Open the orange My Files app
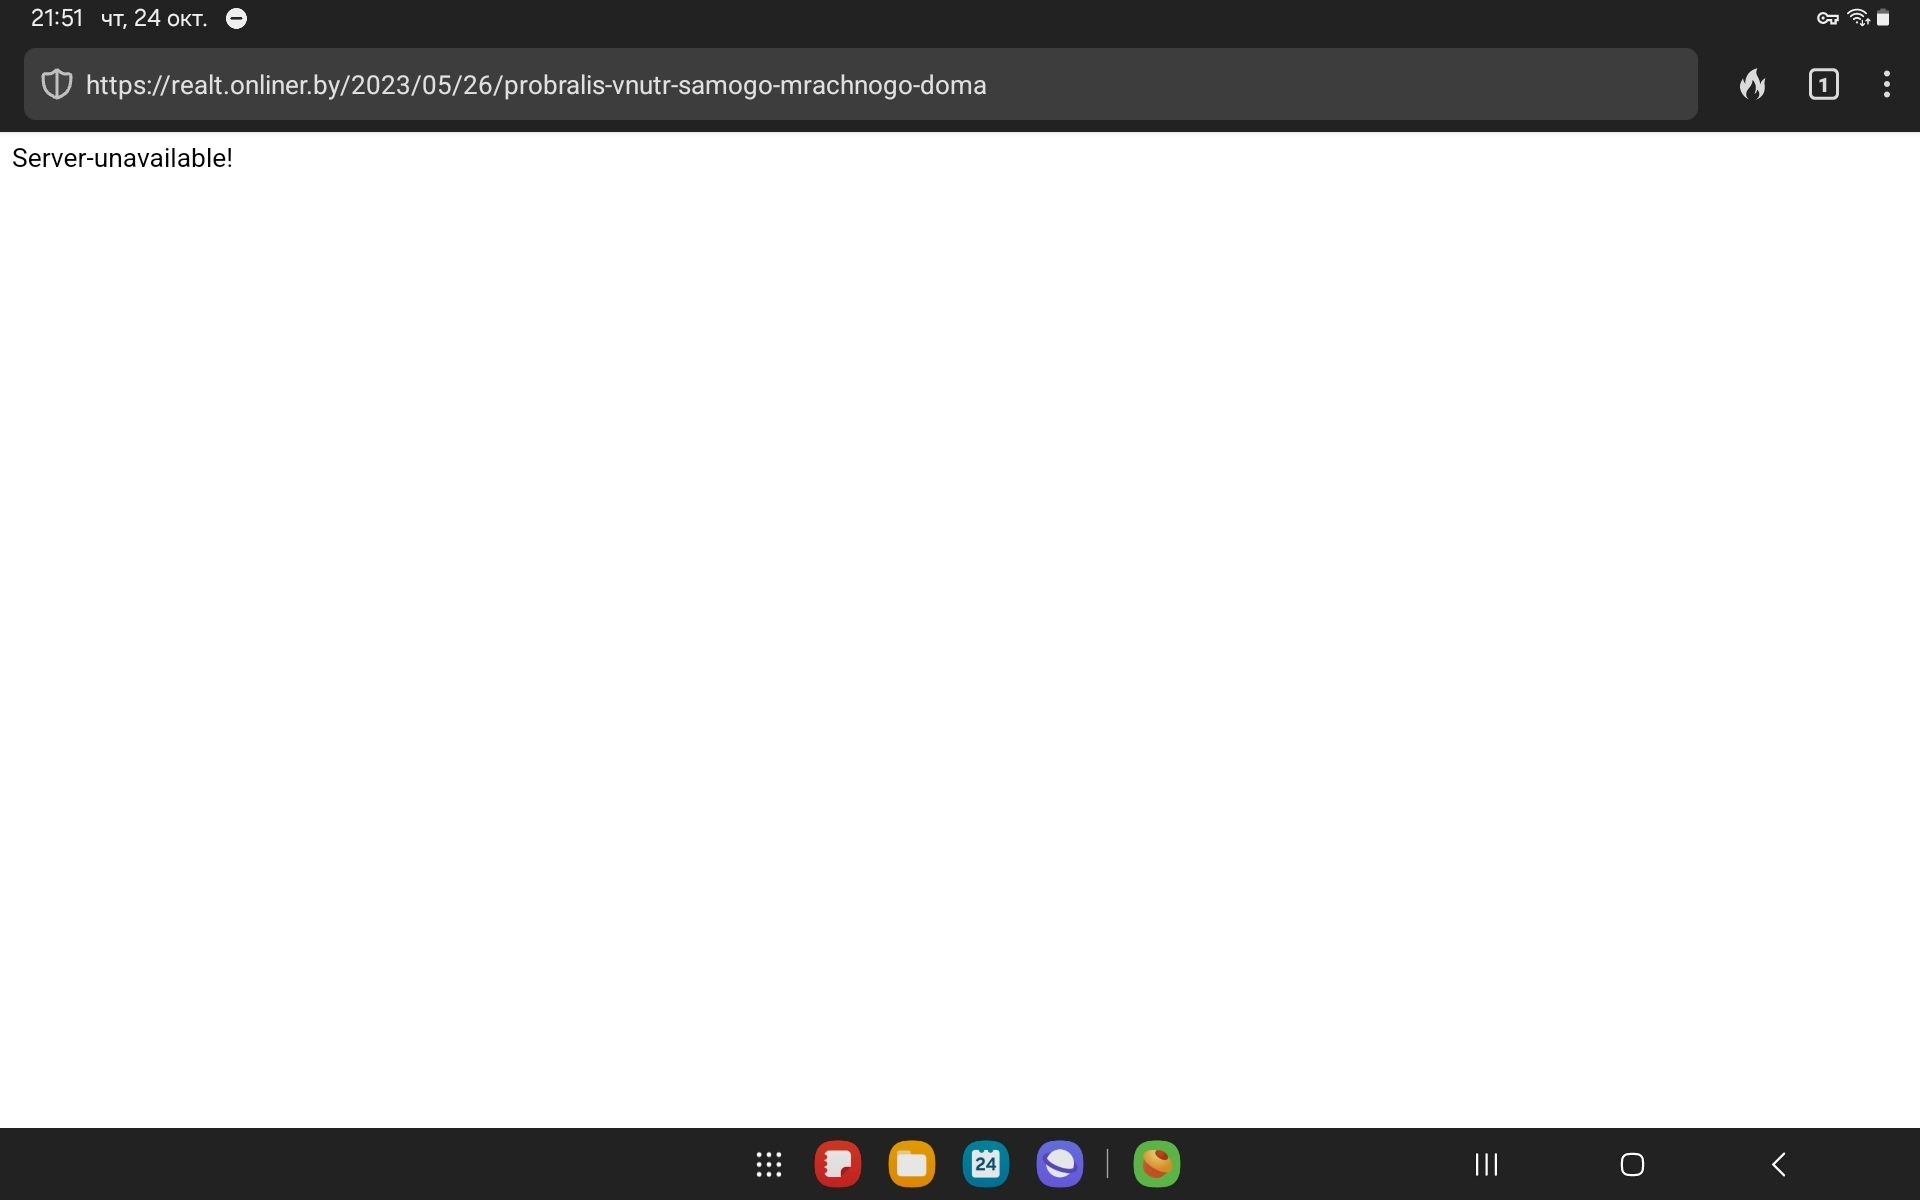The width and height of the screenshot is (1920, 1200). pos(911,1164)
